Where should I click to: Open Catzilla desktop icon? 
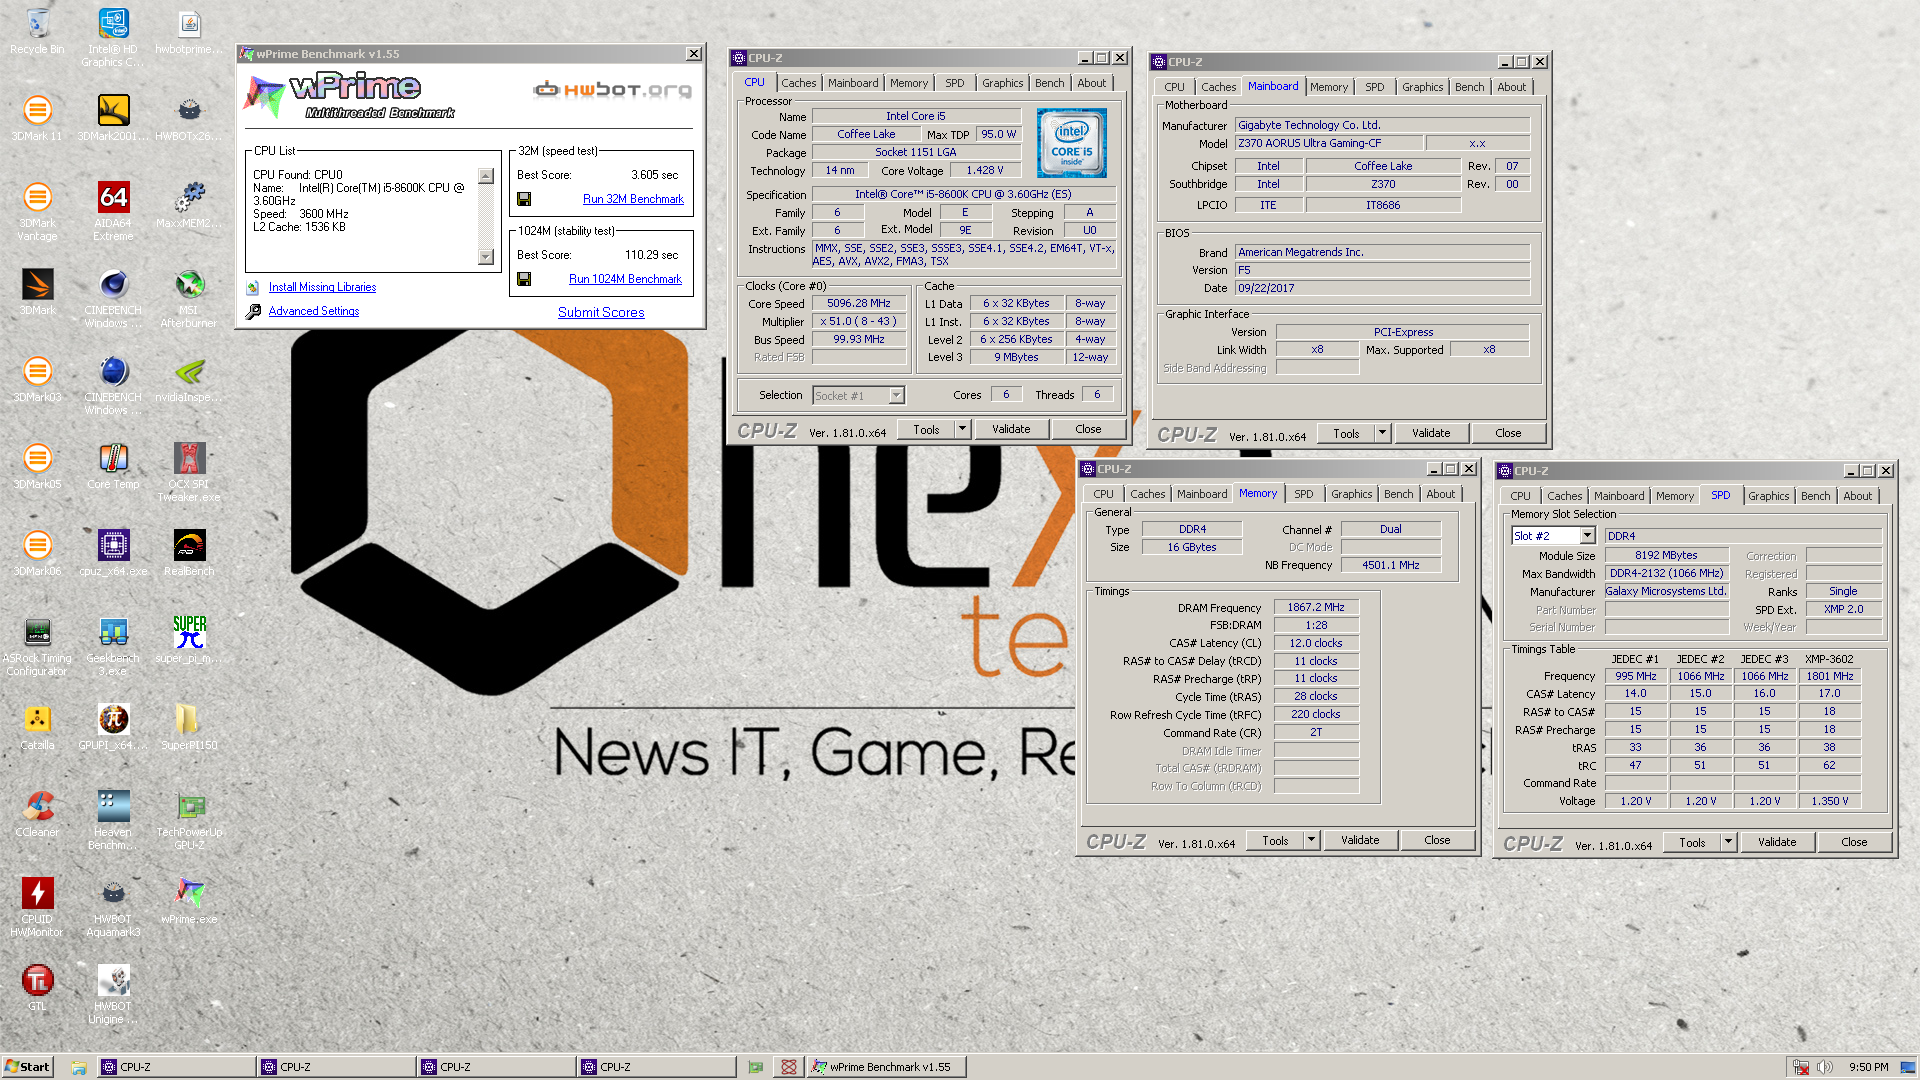37,727
